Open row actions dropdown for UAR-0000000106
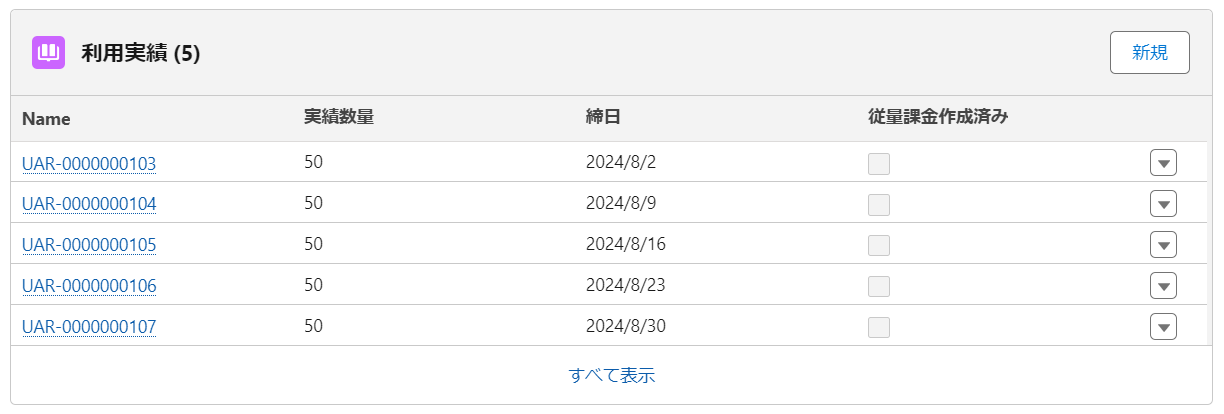 pos(1163,286)
